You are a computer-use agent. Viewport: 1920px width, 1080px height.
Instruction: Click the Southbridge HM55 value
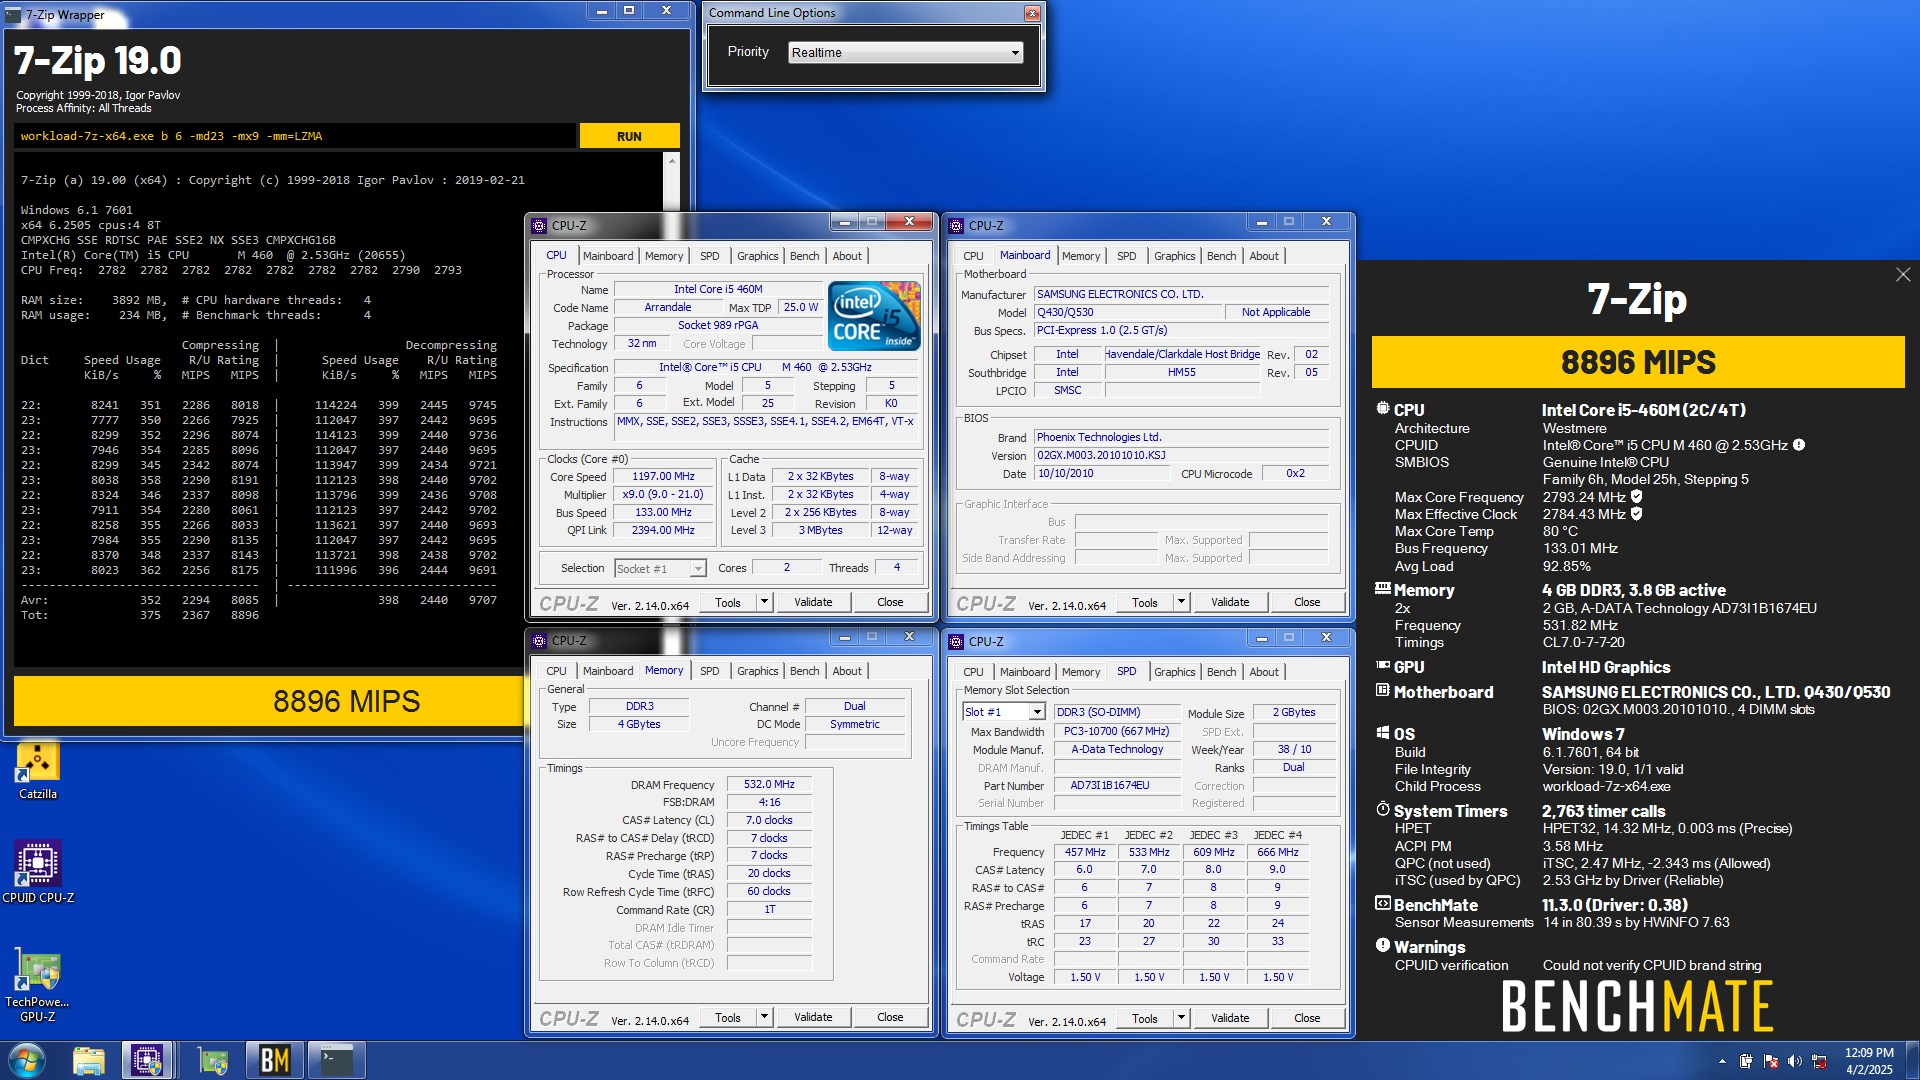pyautogui.click(x=1182, y=372)
